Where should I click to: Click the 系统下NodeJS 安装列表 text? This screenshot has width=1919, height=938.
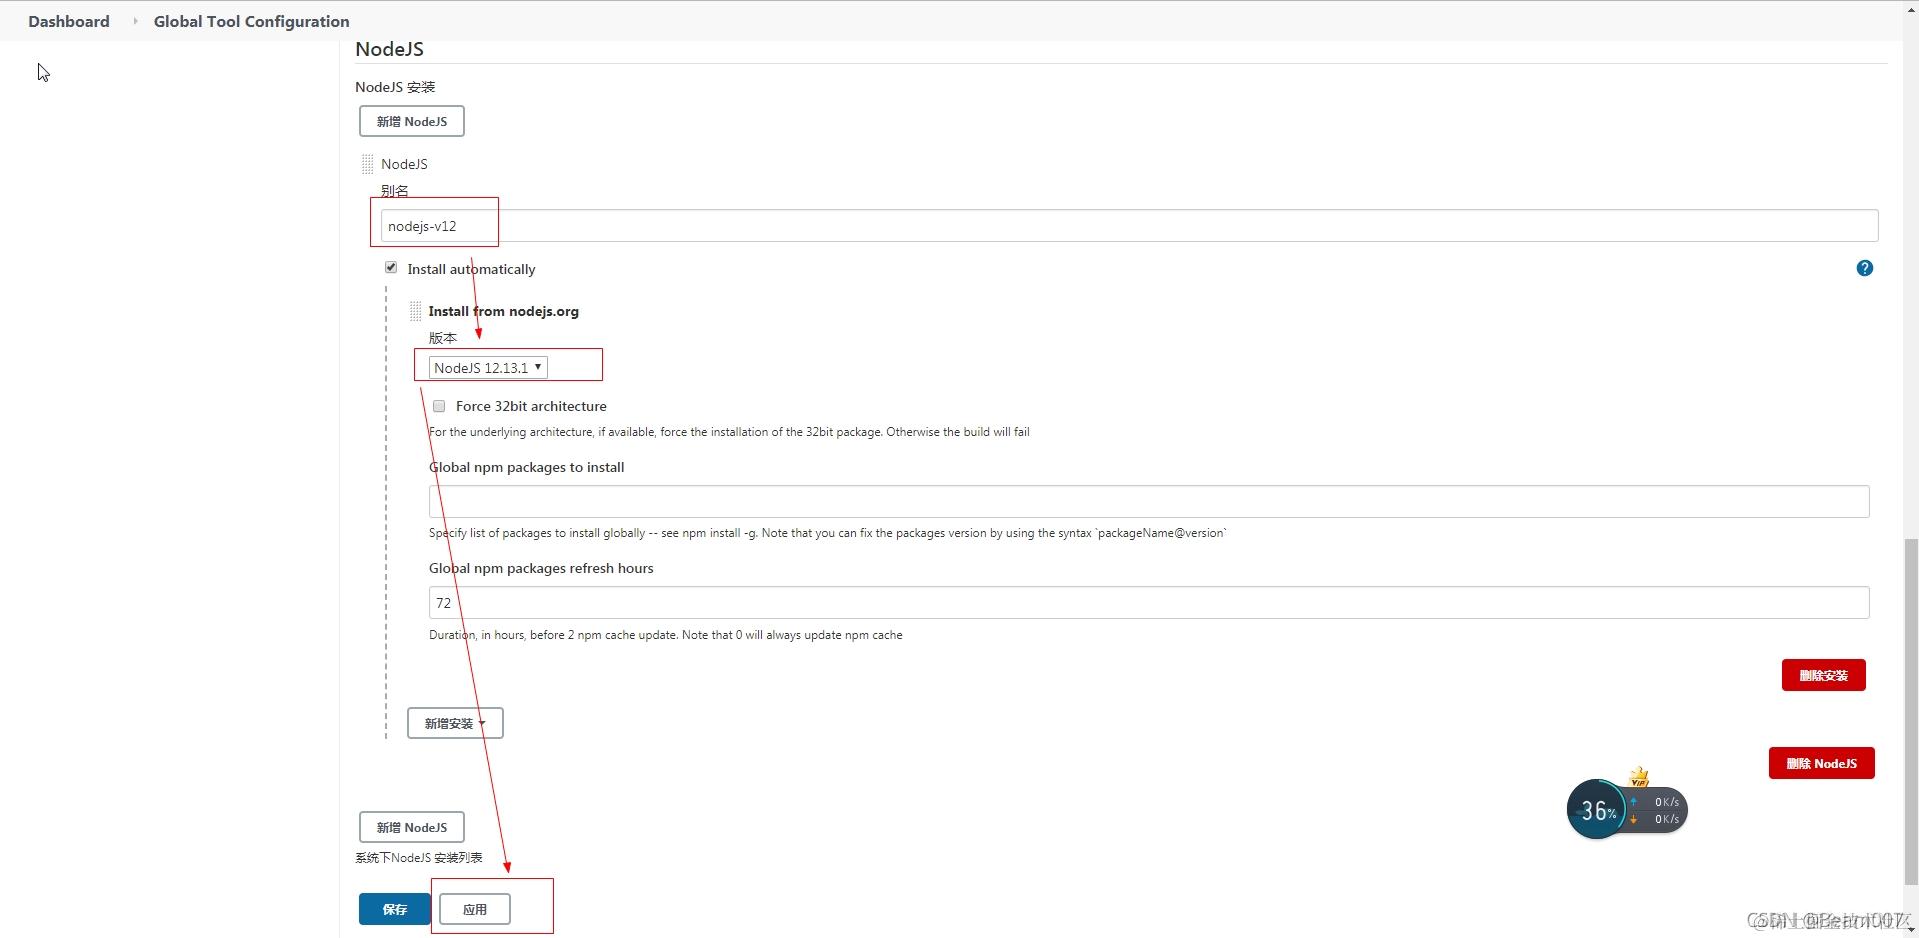pyautogui.click(x=418, y=858)
